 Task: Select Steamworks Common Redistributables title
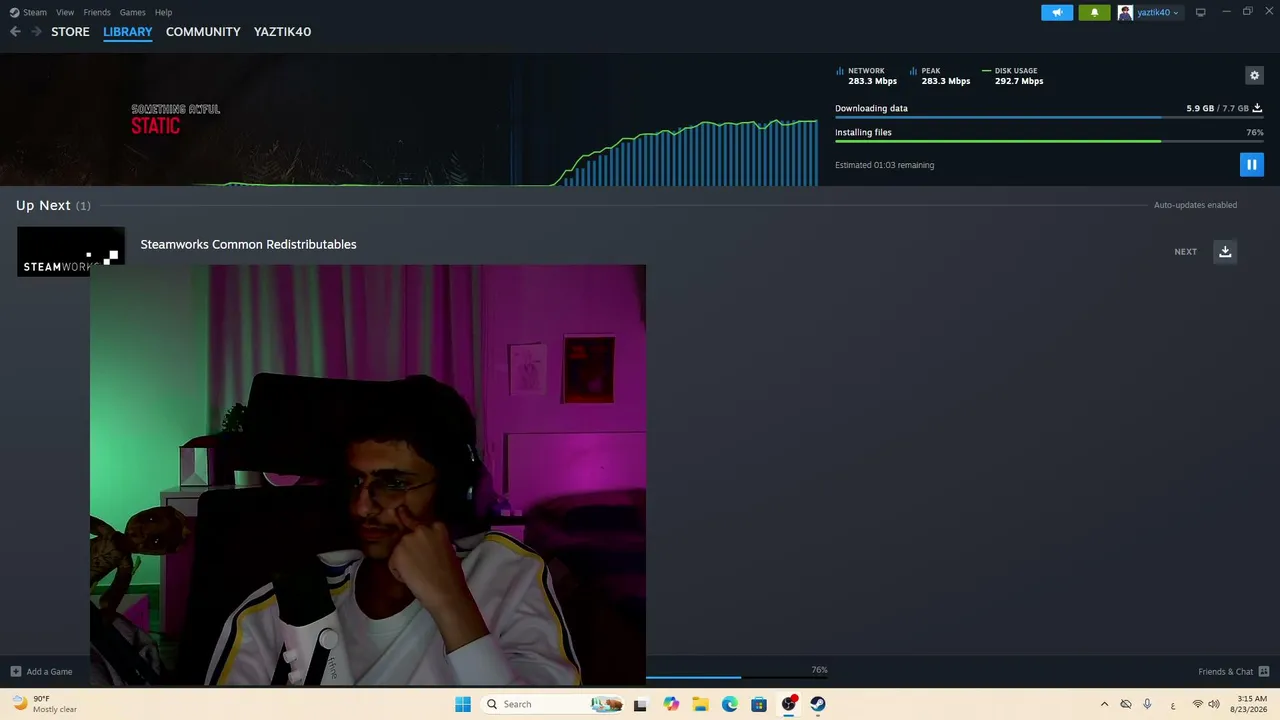coord(248,244)
